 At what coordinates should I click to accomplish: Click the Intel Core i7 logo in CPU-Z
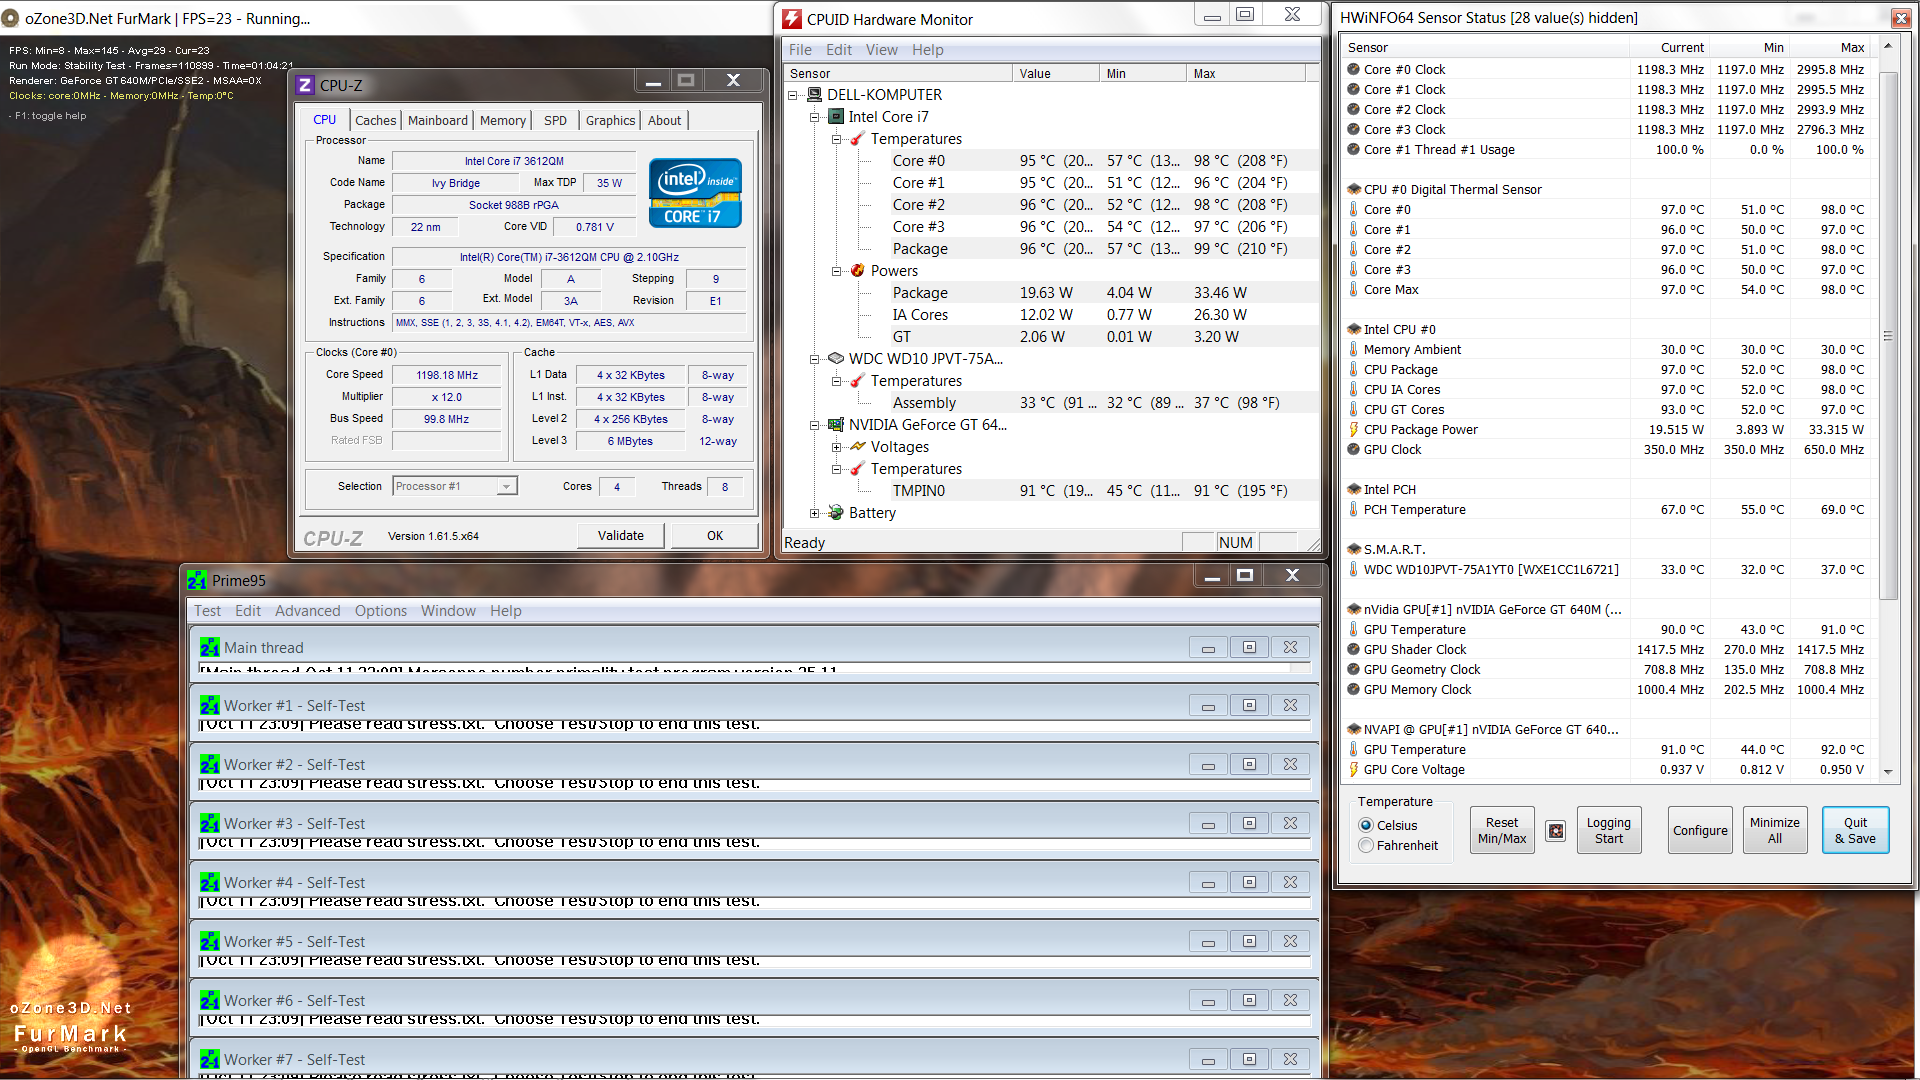pyautogui.click(x=695, y=193)
